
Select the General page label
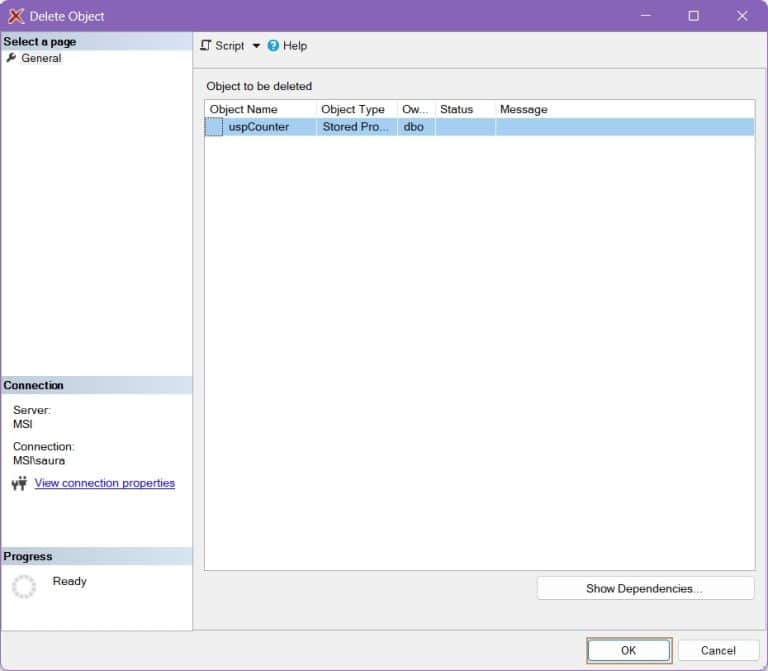(x=41, y=58)
